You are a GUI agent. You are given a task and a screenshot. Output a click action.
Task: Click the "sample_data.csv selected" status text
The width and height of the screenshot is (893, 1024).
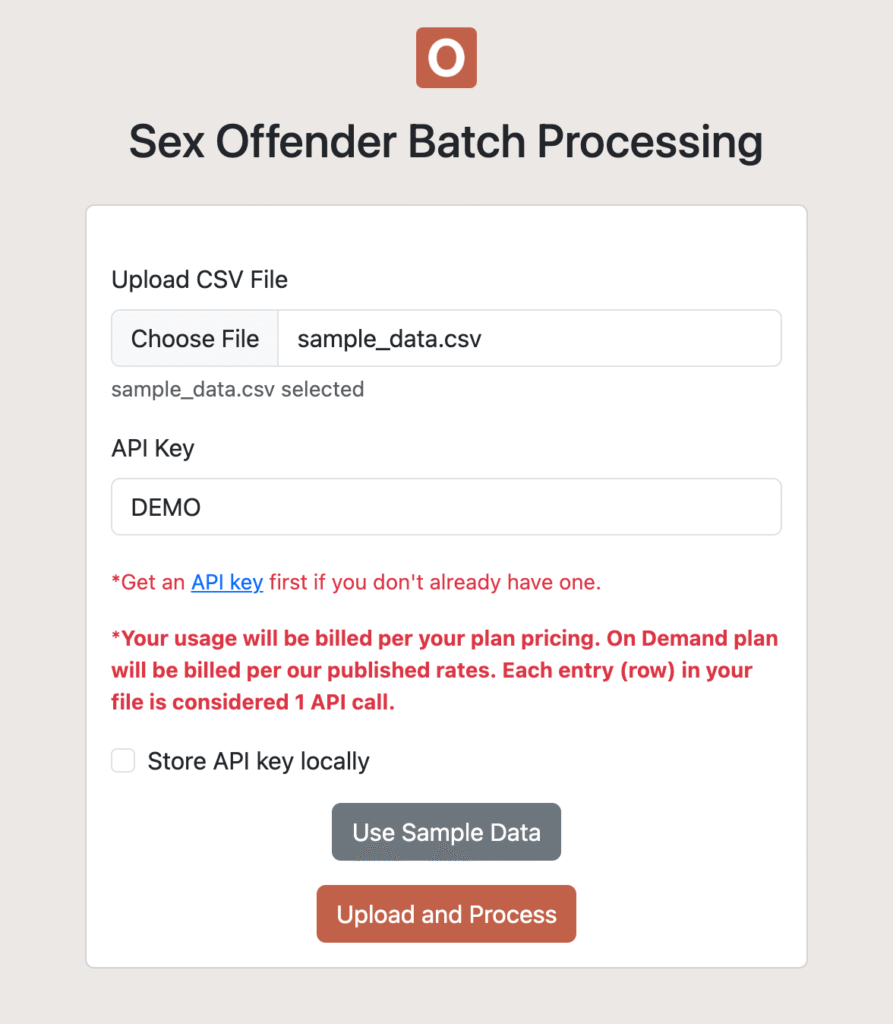237,389
